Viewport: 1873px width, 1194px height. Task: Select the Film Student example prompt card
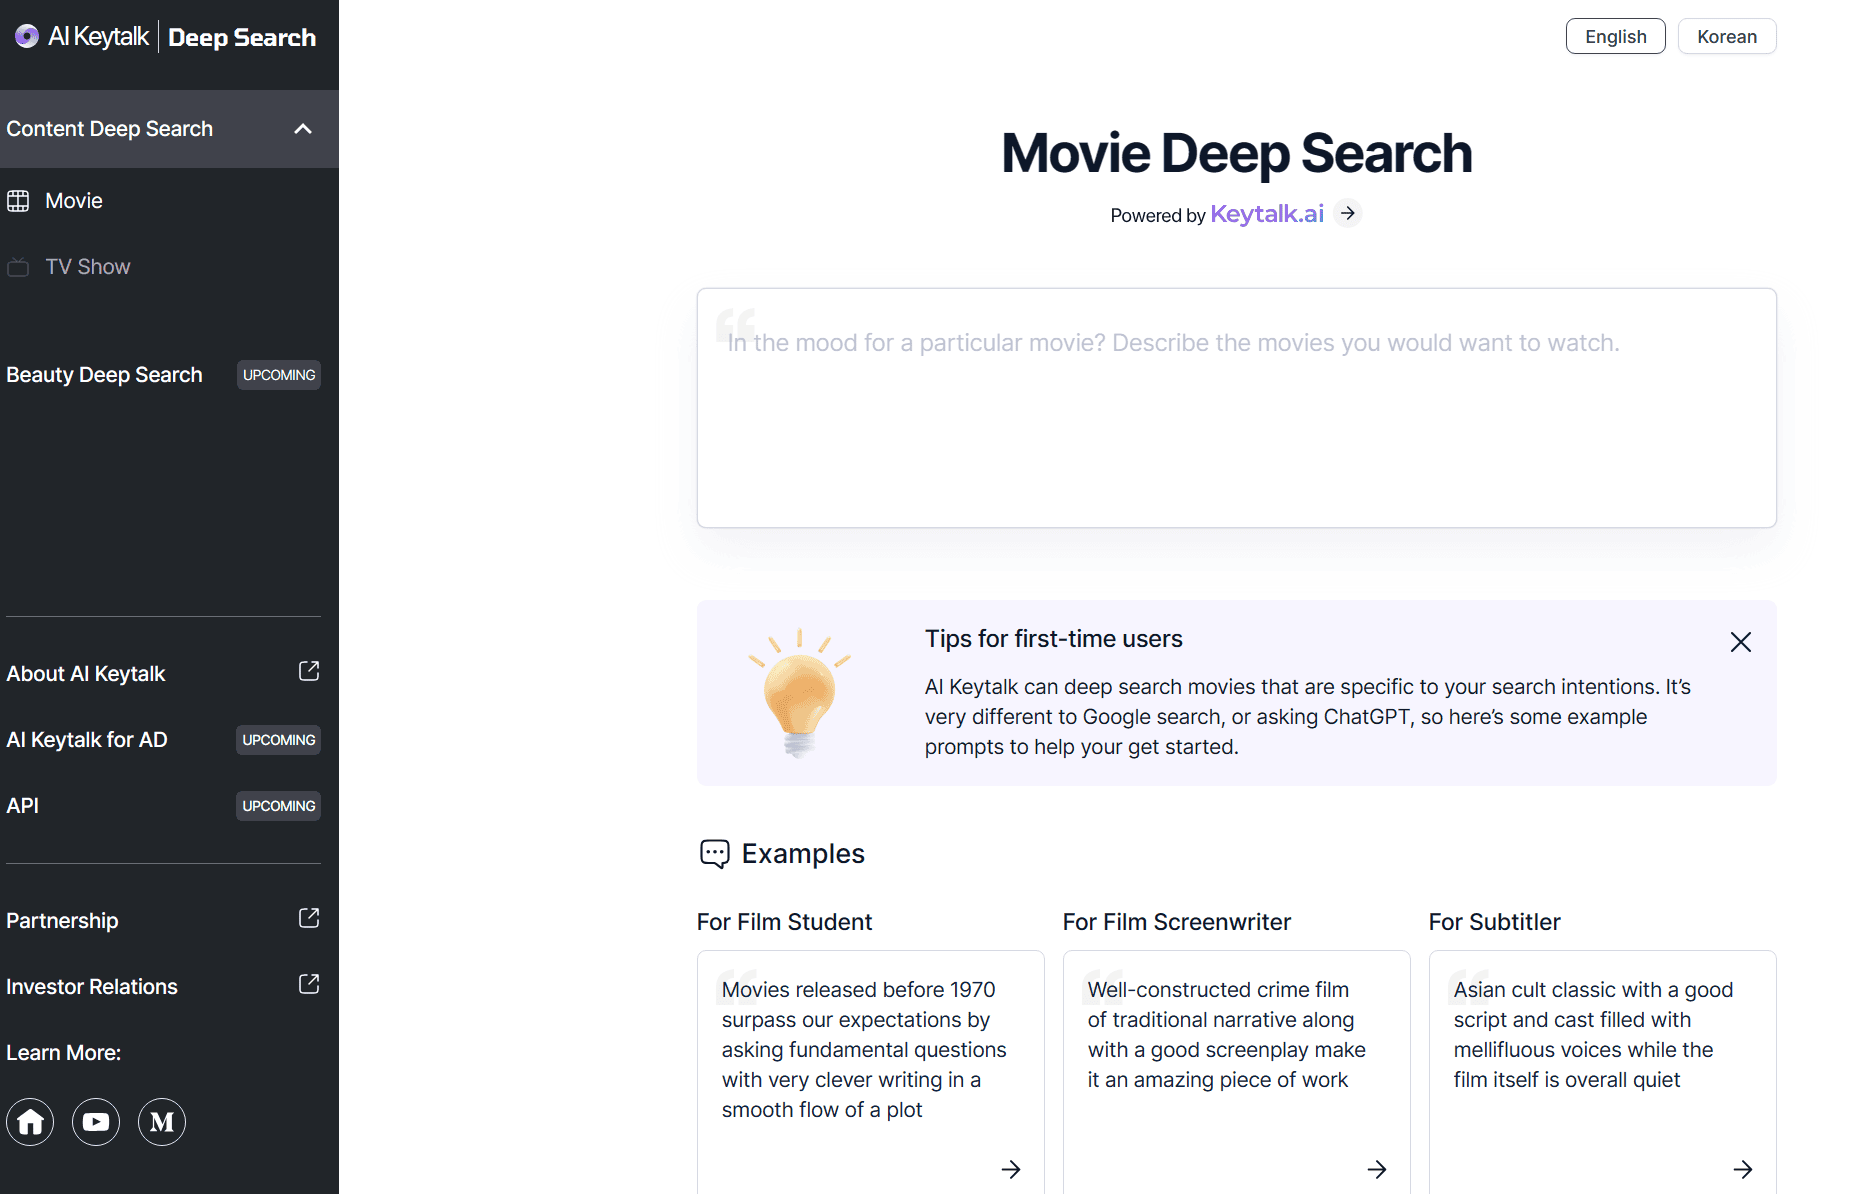click(x=871, y=1072)
